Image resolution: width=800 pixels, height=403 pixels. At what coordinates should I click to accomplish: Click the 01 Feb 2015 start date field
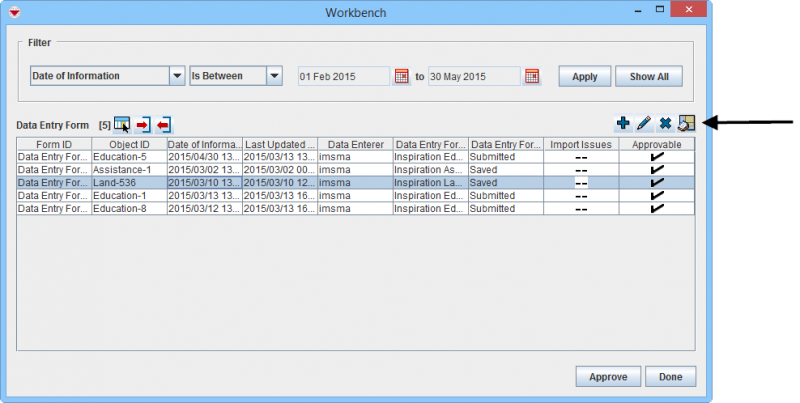pyautogui.click(x=343, y=76)
